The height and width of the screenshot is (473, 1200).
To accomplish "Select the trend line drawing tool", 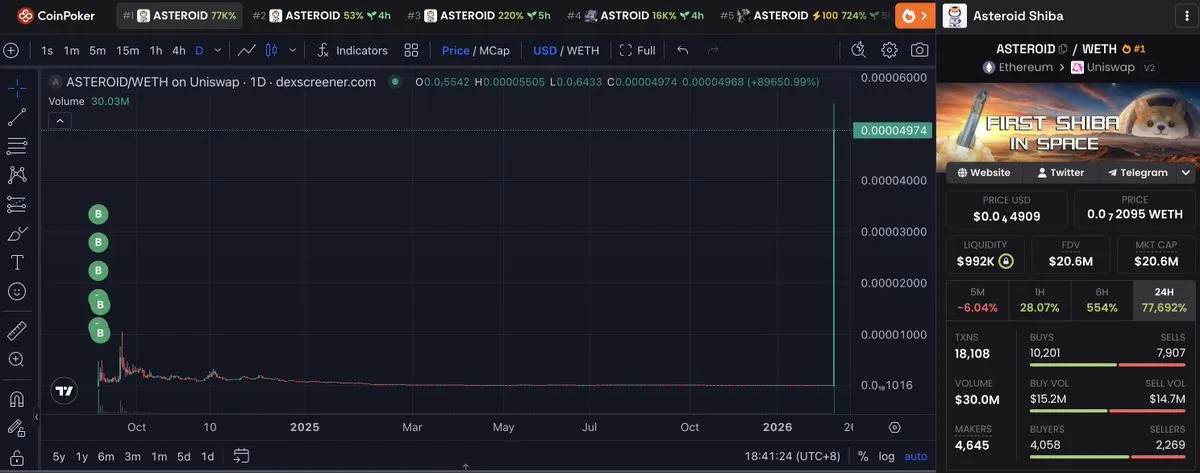I will click(16, 118).
